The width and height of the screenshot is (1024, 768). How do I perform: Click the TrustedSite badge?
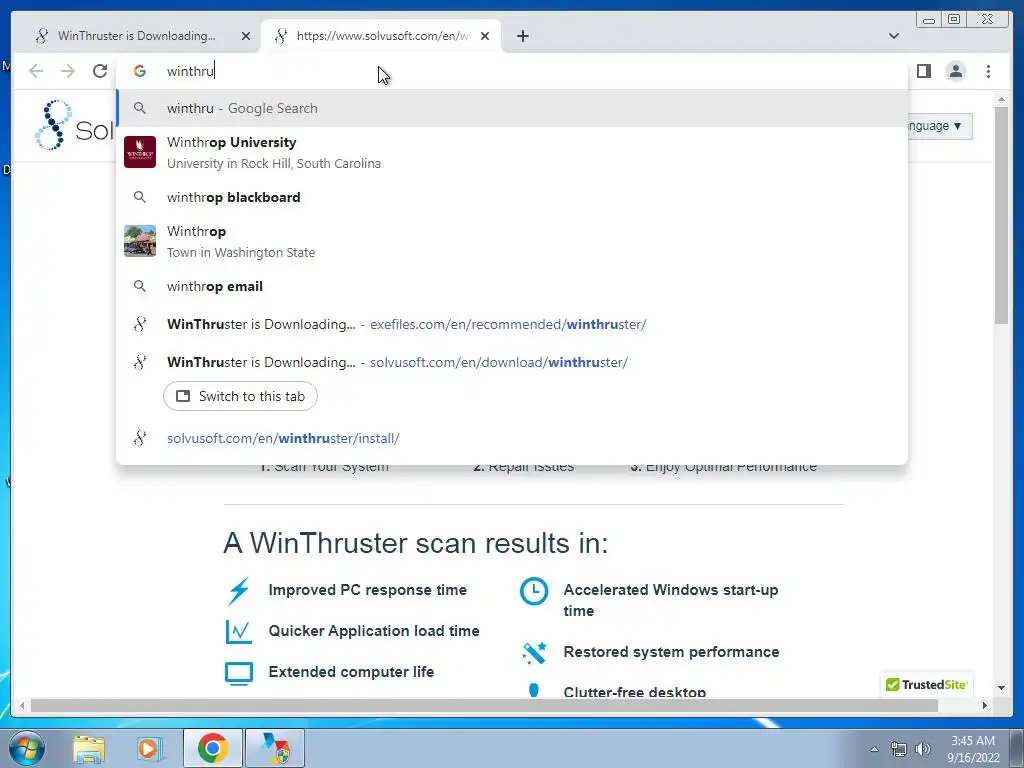926,684
